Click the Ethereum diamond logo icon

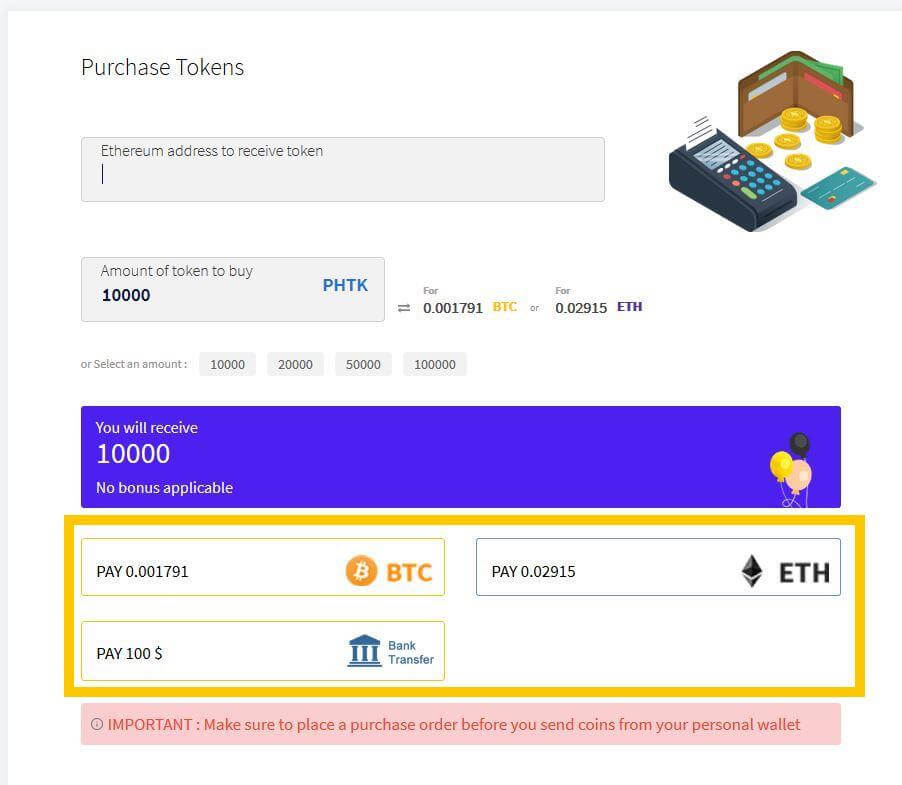click(752, 570)
